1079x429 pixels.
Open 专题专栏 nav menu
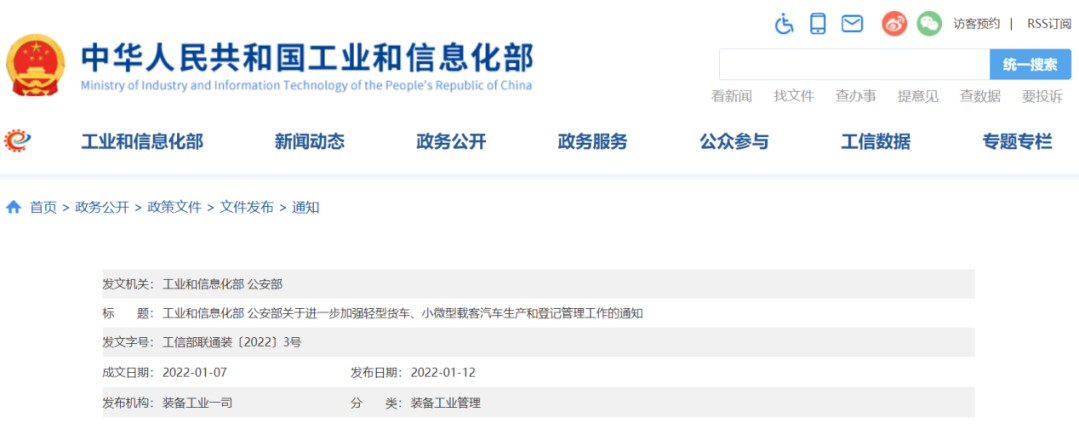[x=1017, y=143]
